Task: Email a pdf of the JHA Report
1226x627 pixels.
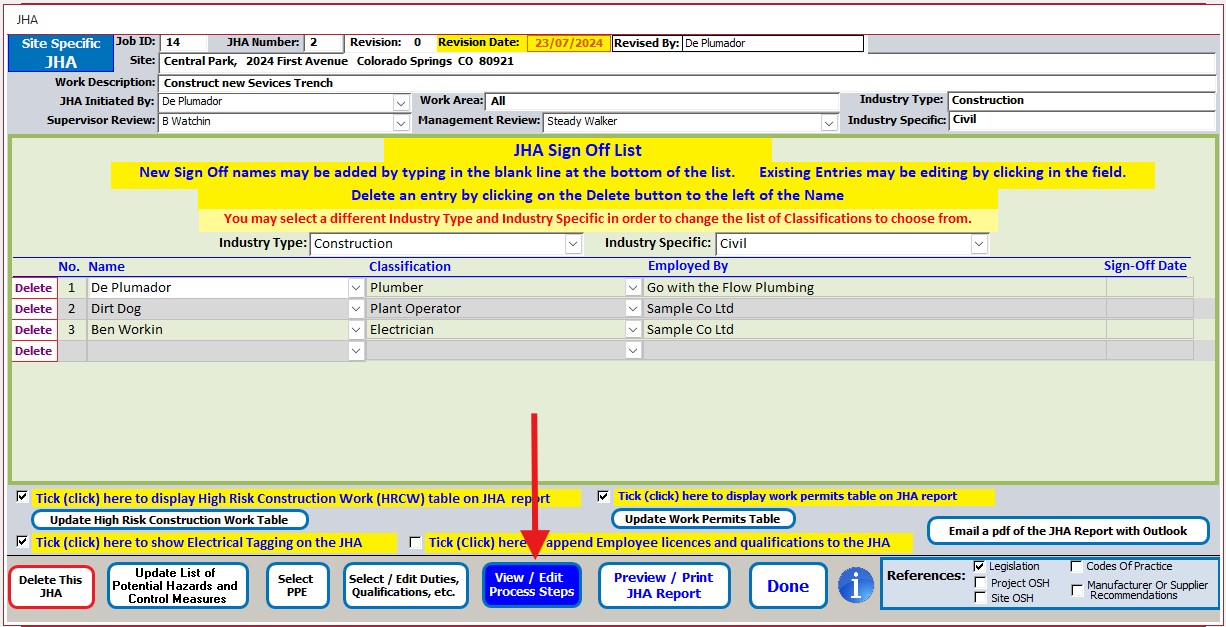Action: pyautogui.click(x=1067, y=531)
